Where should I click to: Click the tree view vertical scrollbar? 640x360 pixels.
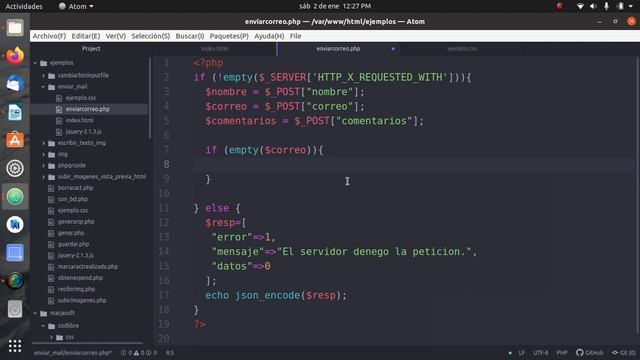pos(150,98)
